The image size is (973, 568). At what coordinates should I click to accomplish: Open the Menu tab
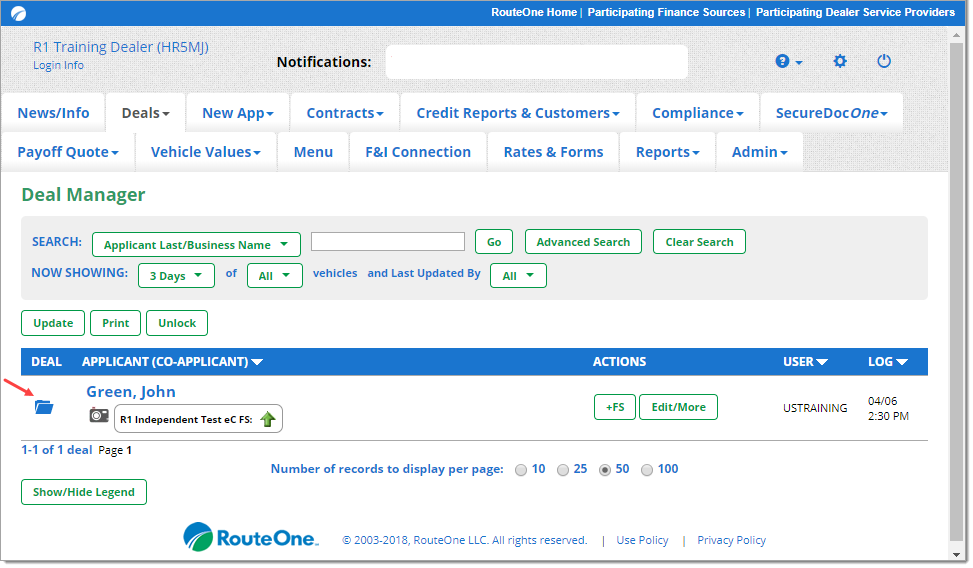(313, 152)
